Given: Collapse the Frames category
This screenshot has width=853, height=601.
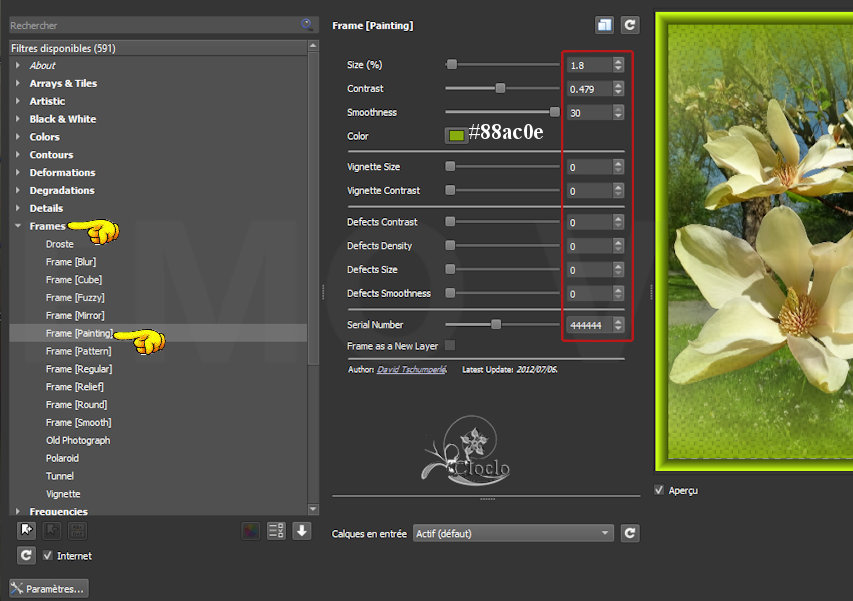Looking at the screenshot, I should coord(18,227).
